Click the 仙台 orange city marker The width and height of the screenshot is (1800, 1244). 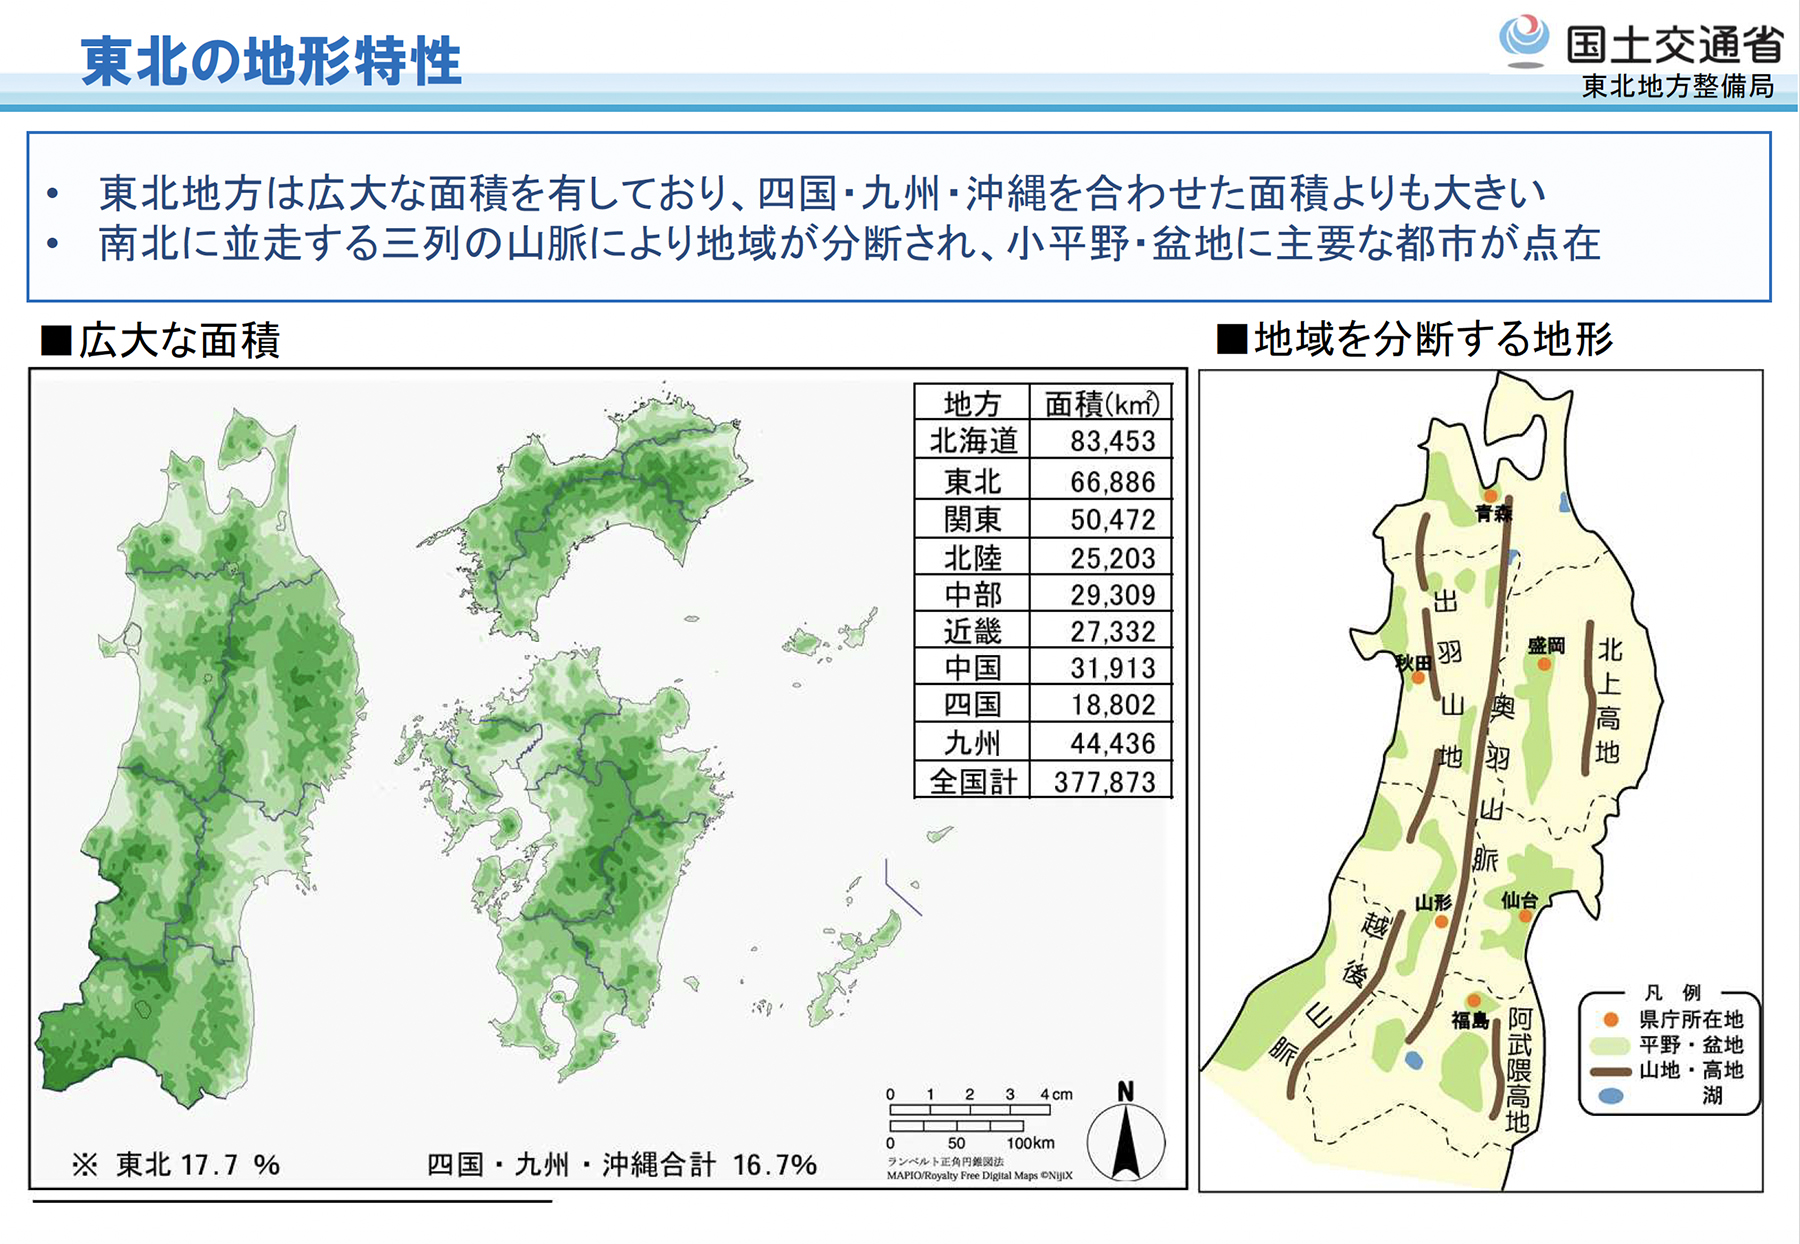pyautogui.click(x=1525, y=916)
